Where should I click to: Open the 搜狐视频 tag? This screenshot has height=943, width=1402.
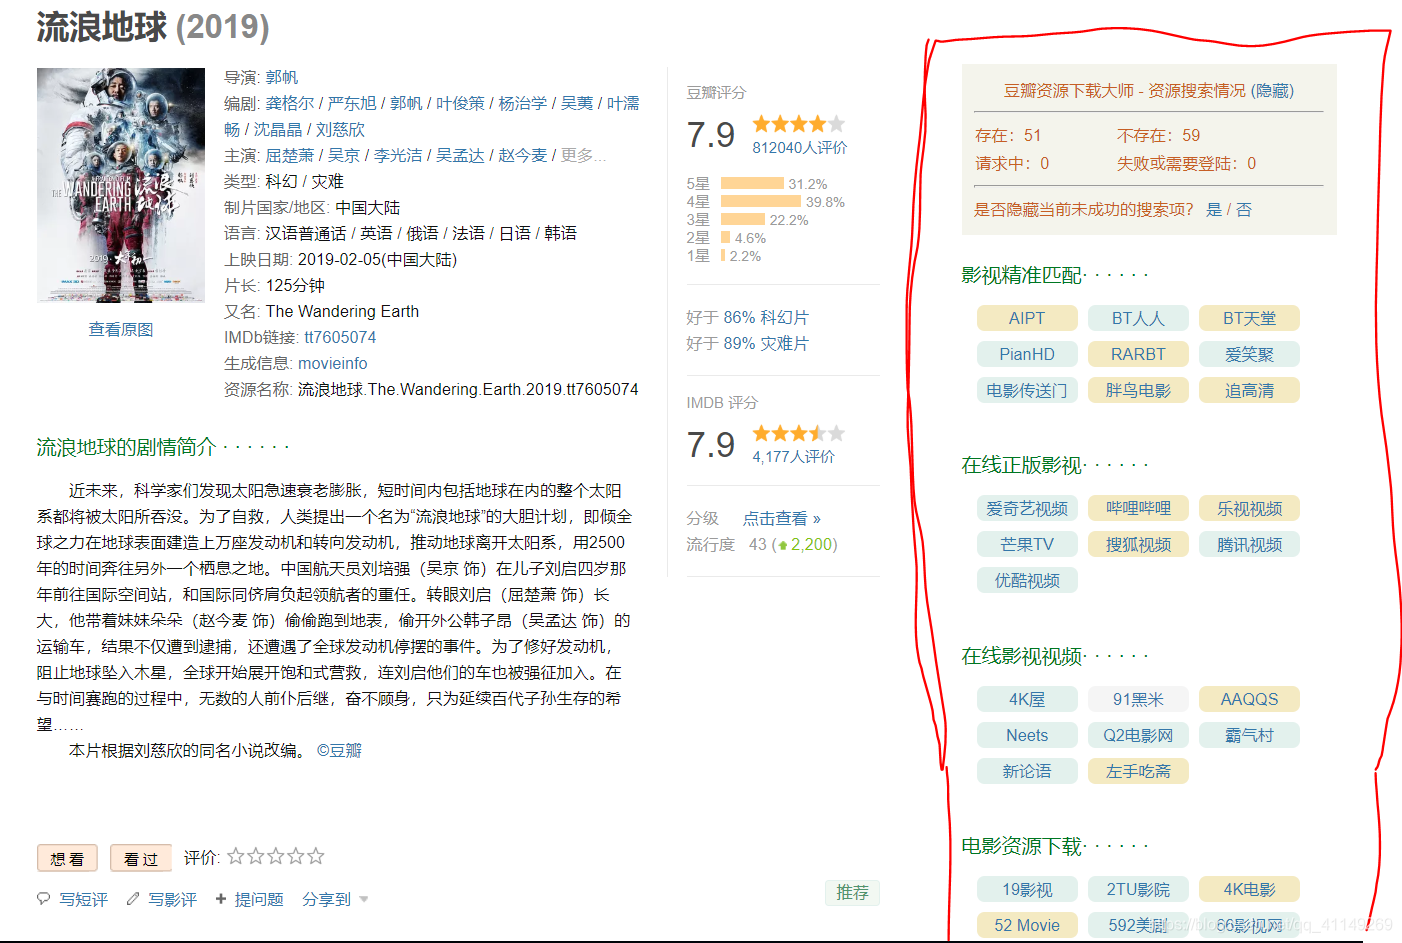point(1138,544)
